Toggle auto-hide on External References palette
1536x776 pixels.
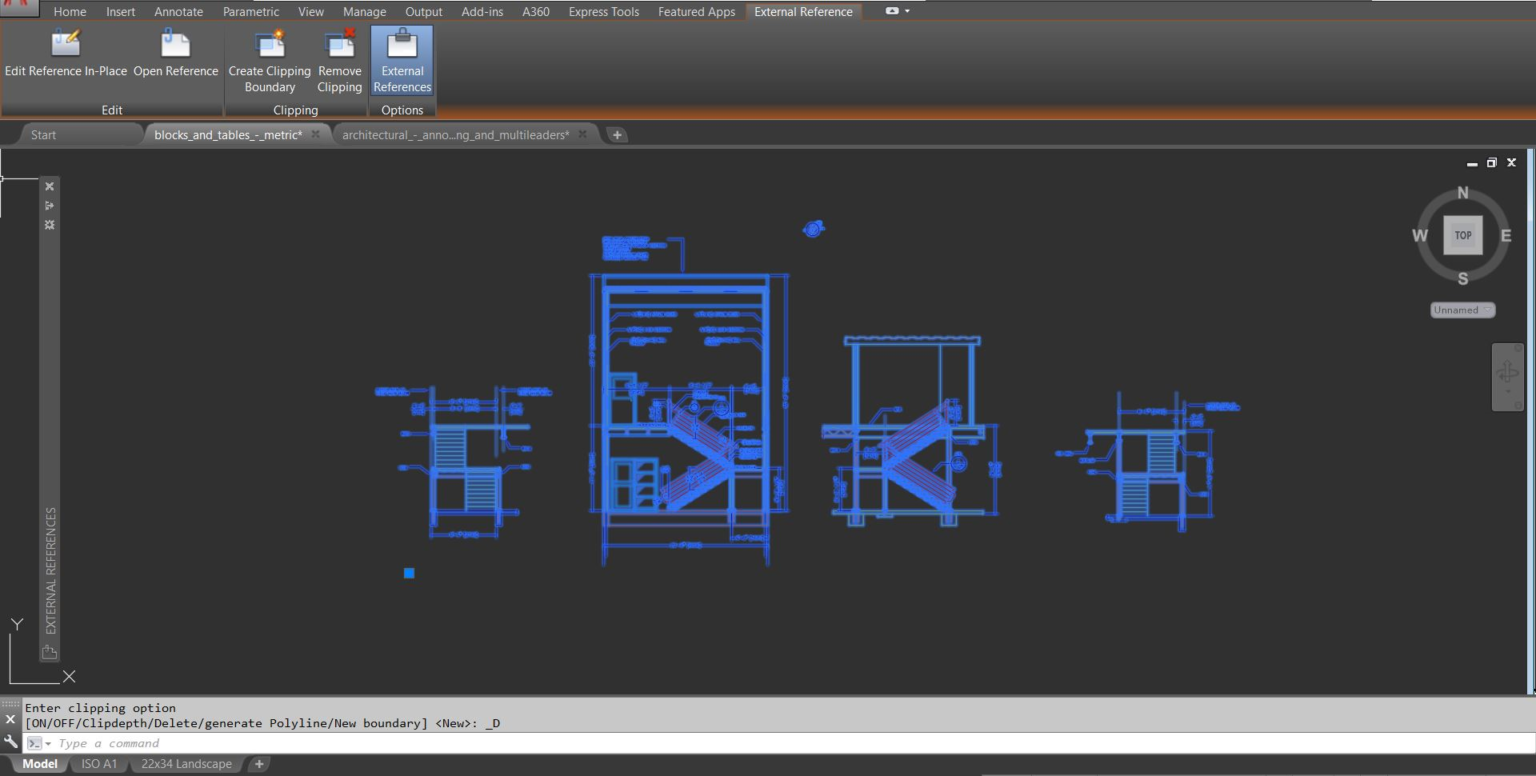(49, 206)
